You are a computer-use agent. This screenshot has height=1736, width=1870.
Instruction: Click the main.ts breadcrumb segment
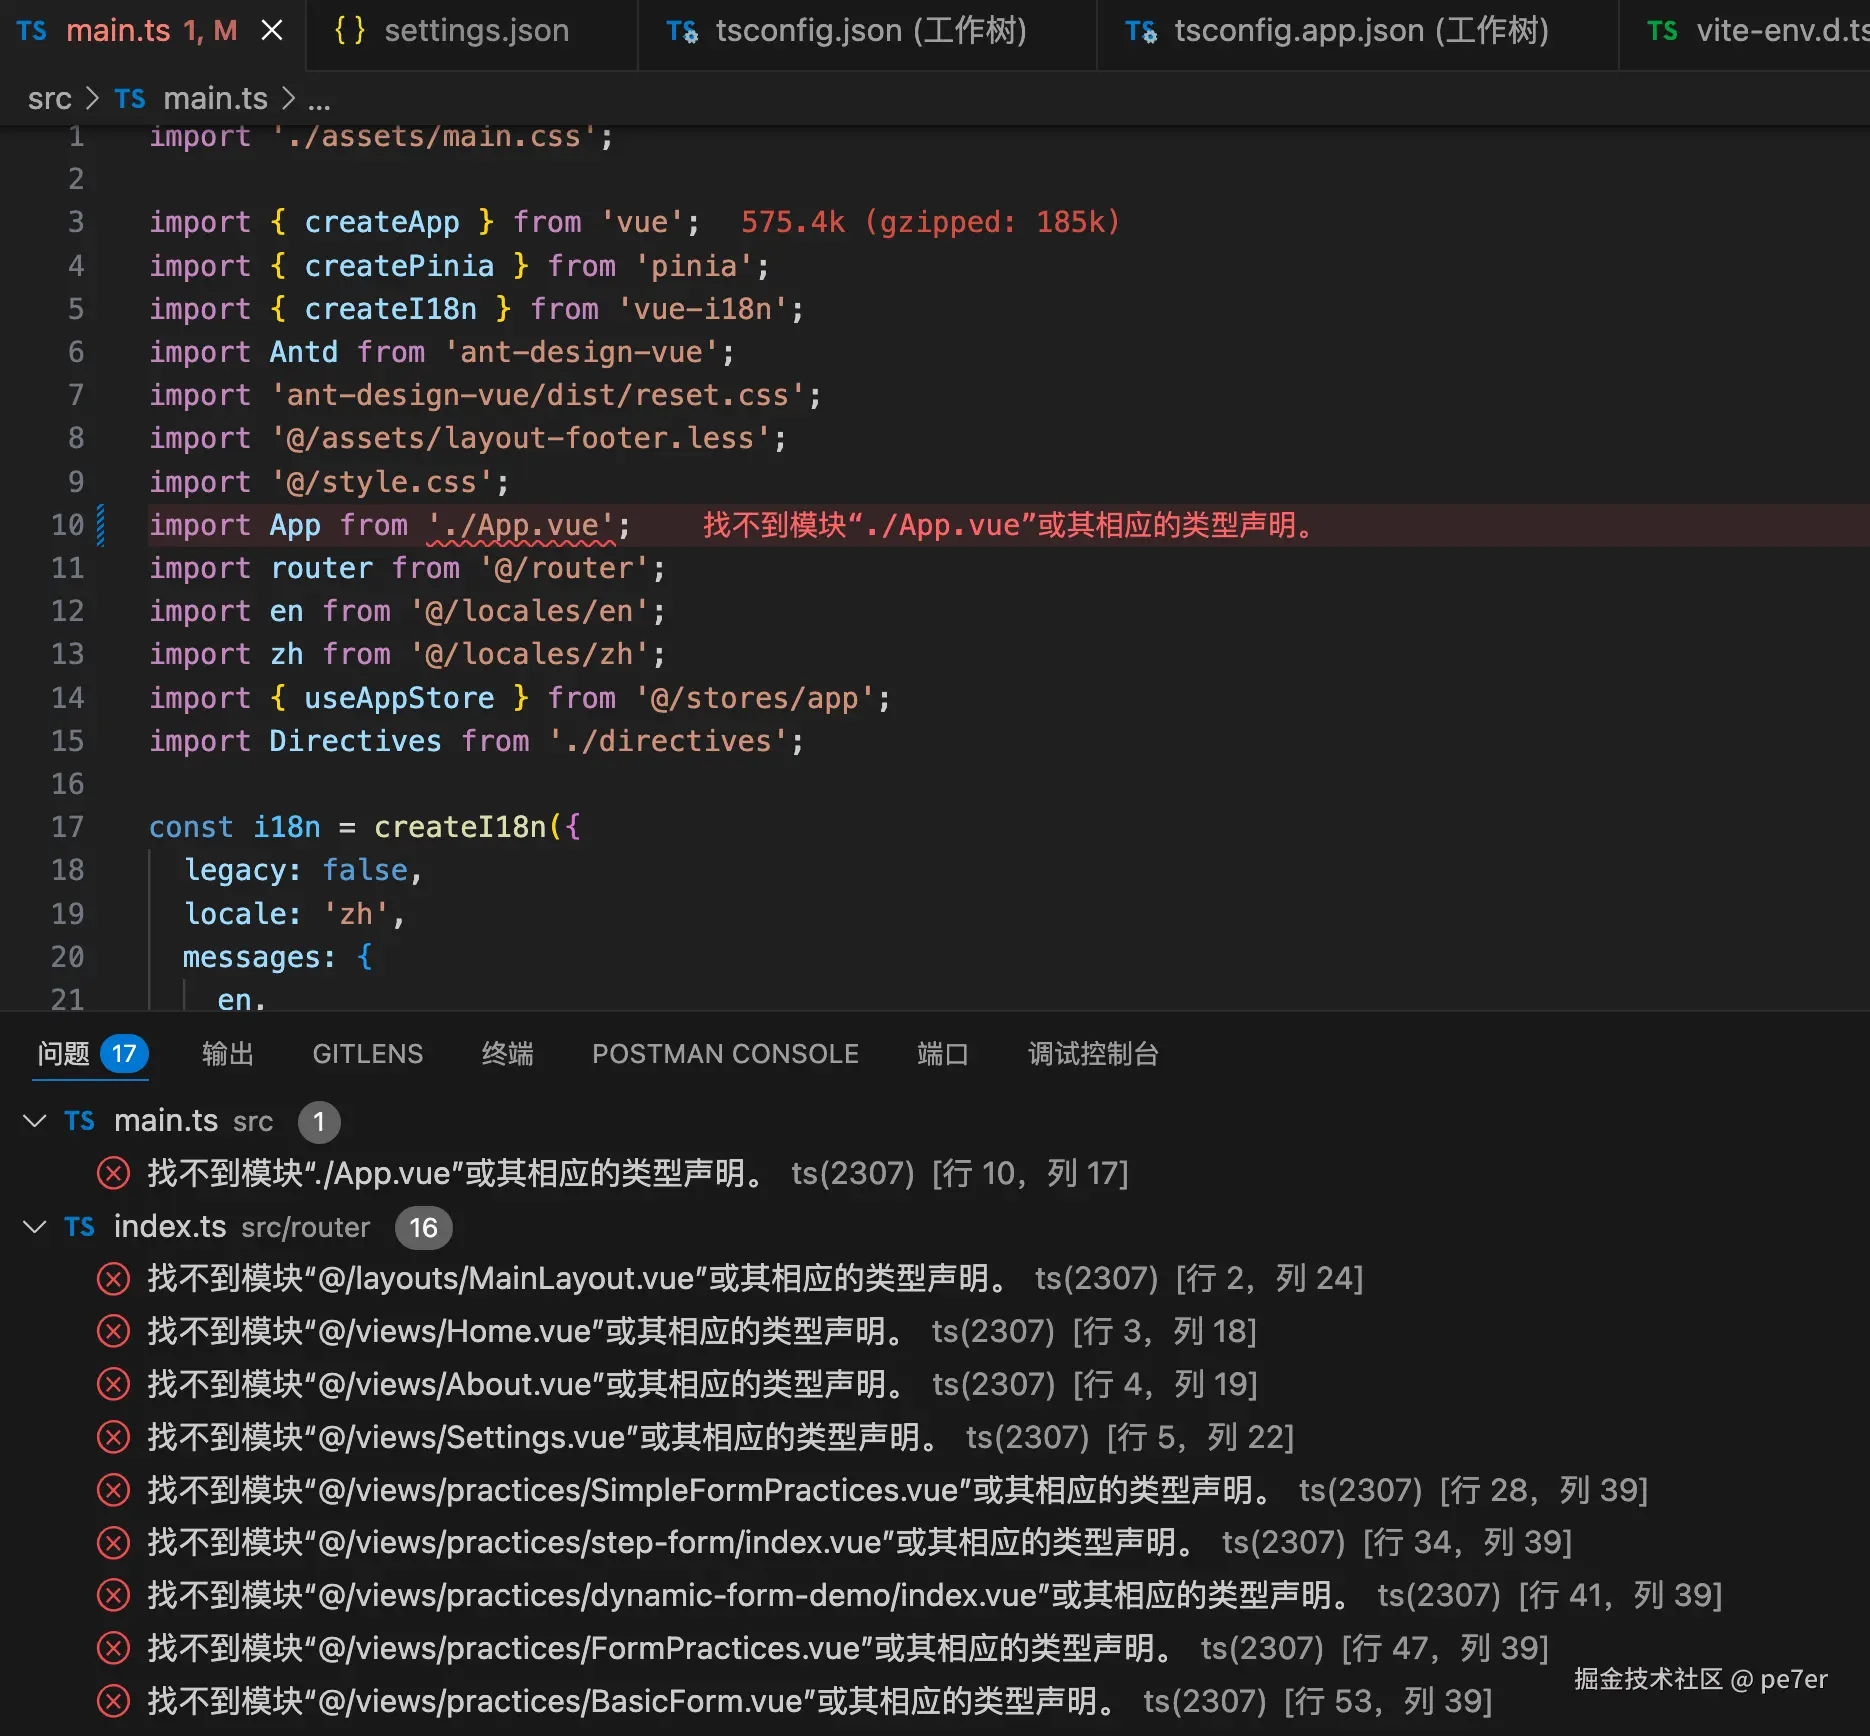[215, 99]
